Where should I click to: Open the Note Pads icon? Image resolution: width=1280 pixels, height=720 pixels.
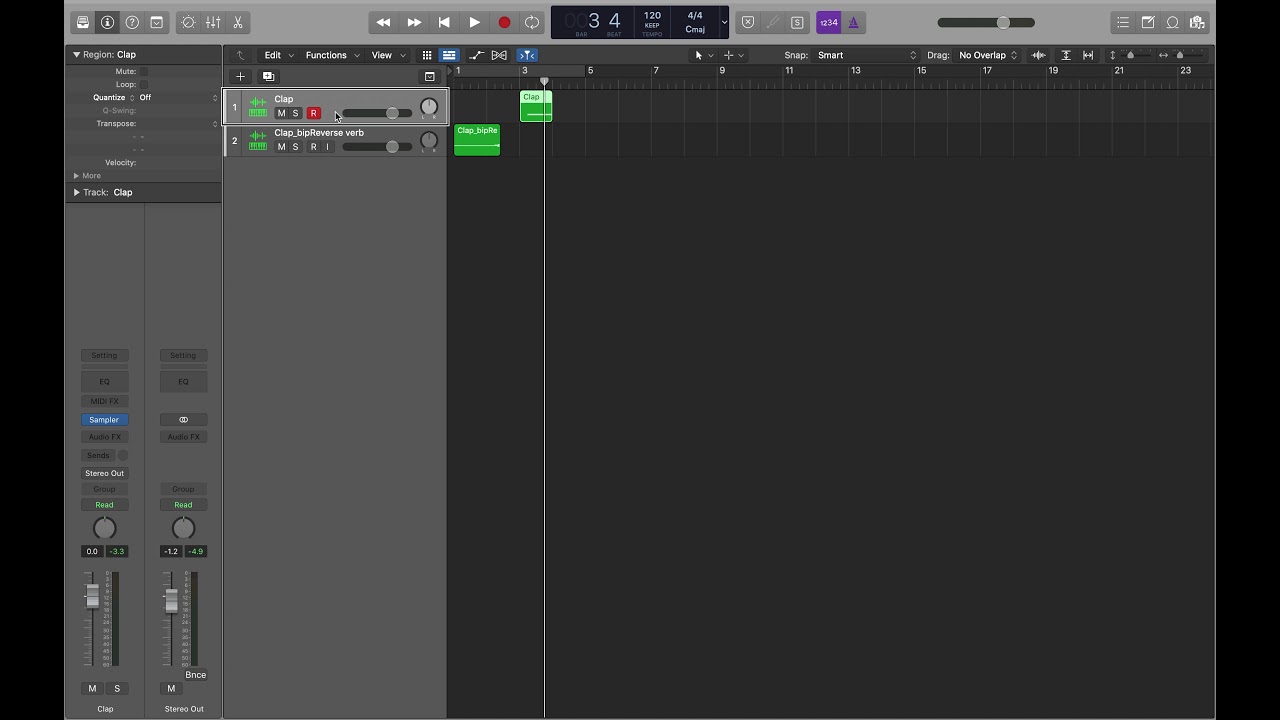(1148, 22)
